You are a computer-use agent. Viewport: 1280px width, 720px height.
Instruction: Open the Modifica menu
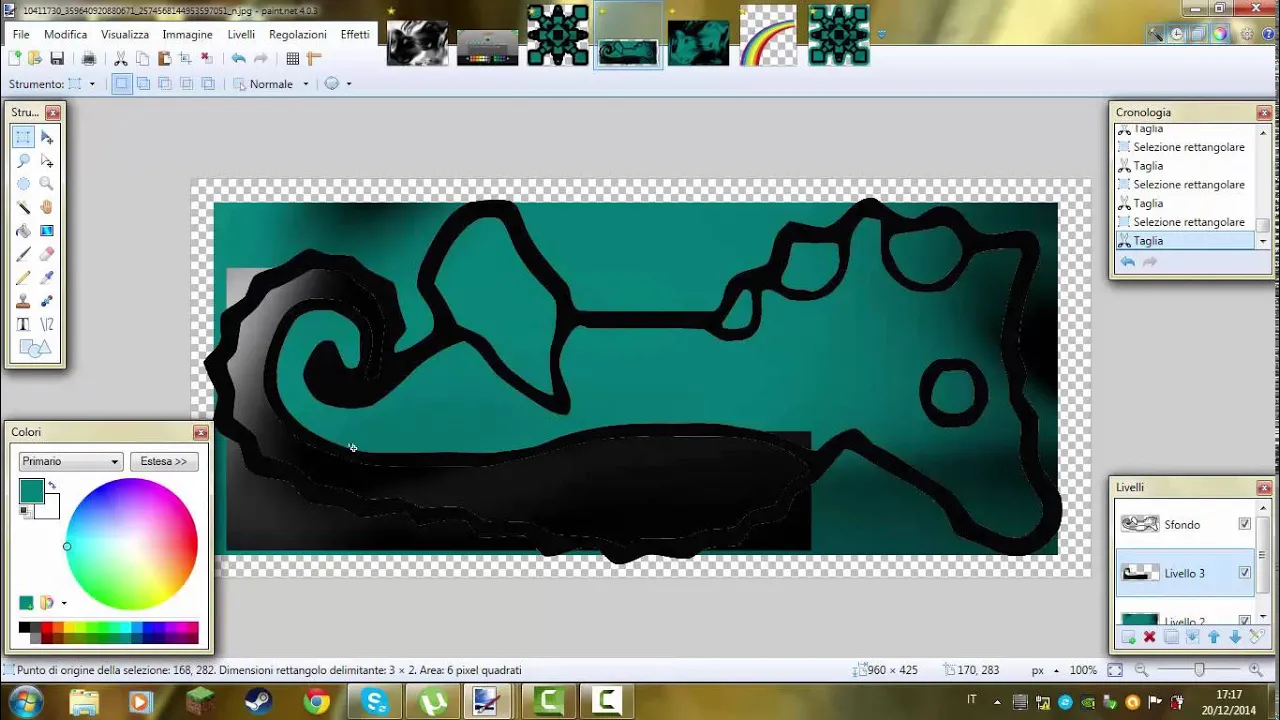pos(66,34)
